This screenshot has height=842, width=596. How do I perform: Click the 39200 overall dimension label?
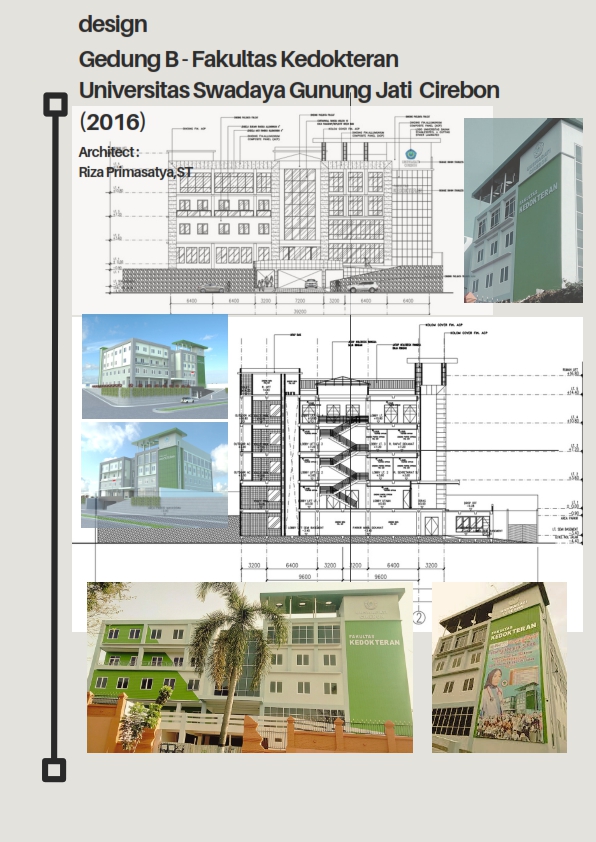point(300,311)
